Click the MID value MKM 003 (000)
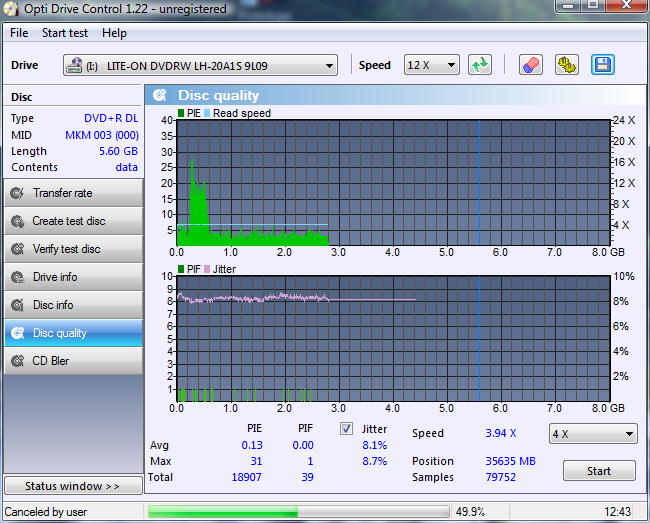Viewport: 650px width, 523px height. coord(102,135)
